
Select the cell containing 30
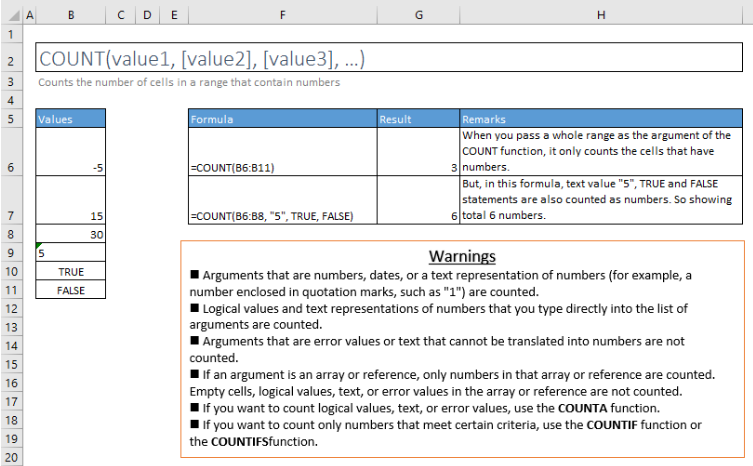tap(71, 234)
